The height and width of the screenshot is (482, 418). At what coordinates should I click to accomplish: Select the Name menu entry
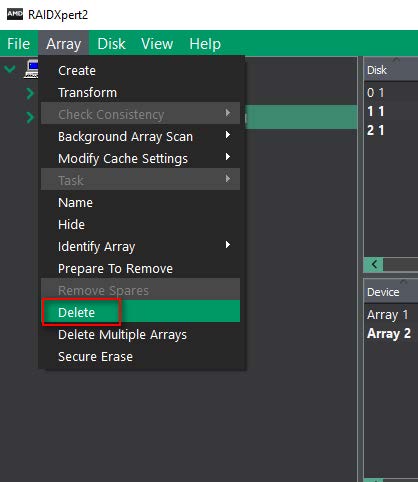coord(140,203)
